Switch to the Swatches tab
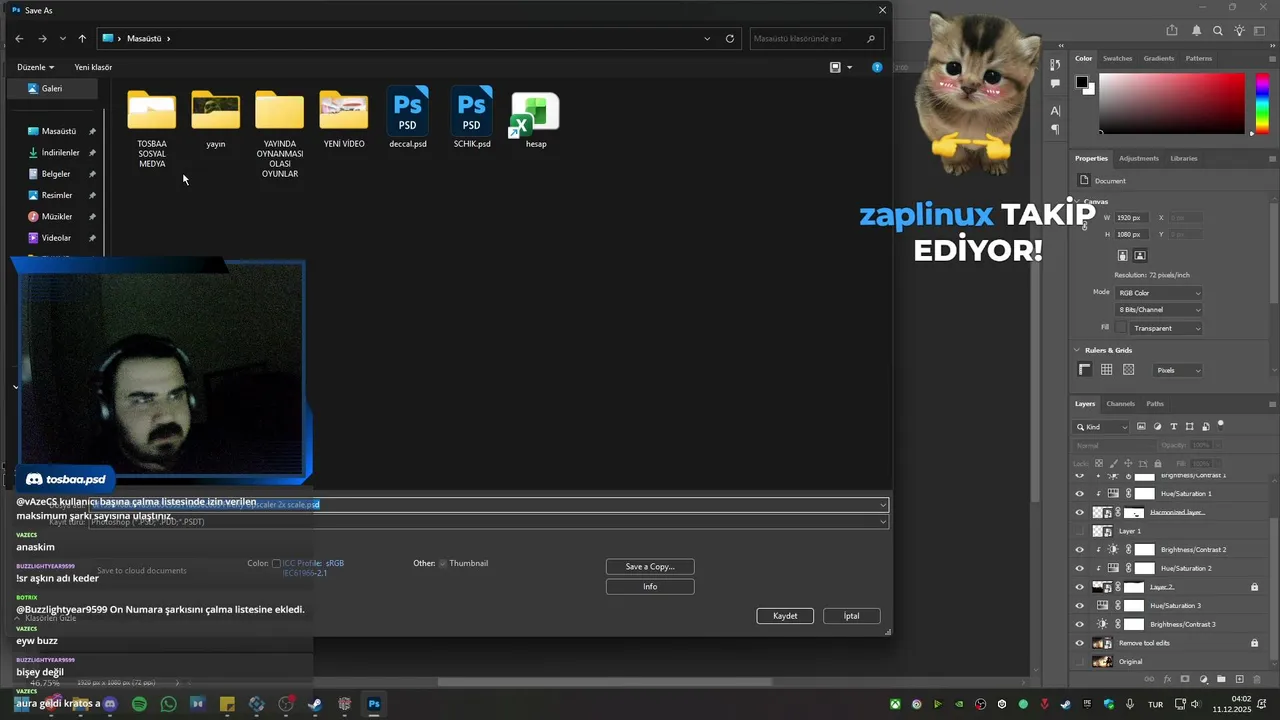Viewport: 1280px width, 720px height. 1117,58
